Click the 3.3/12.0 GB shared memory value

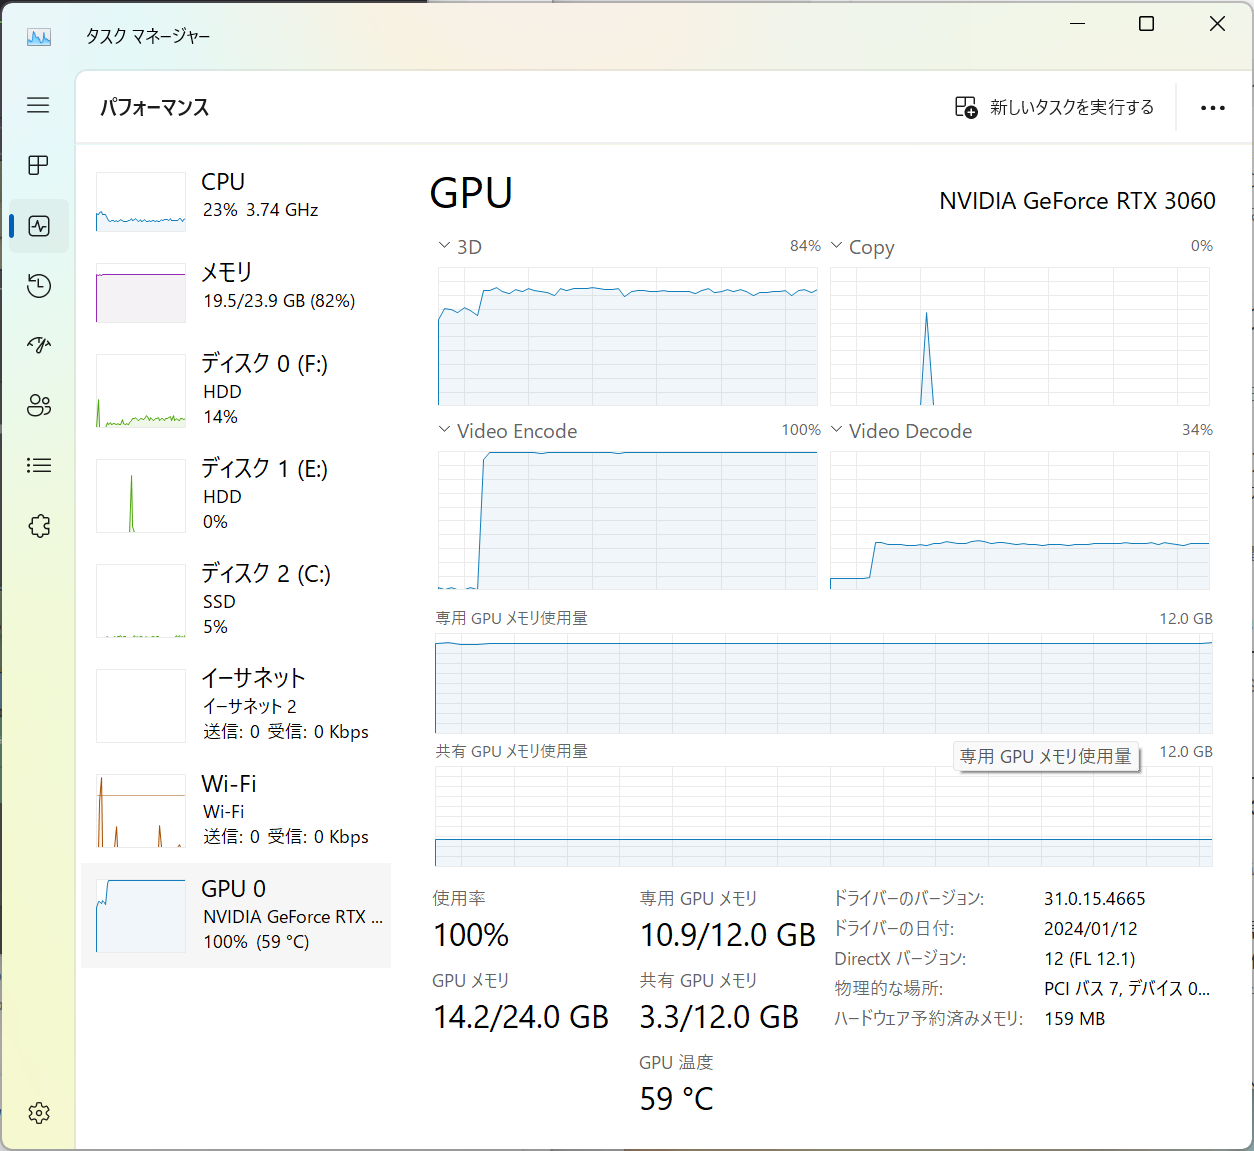[719, 1017]
